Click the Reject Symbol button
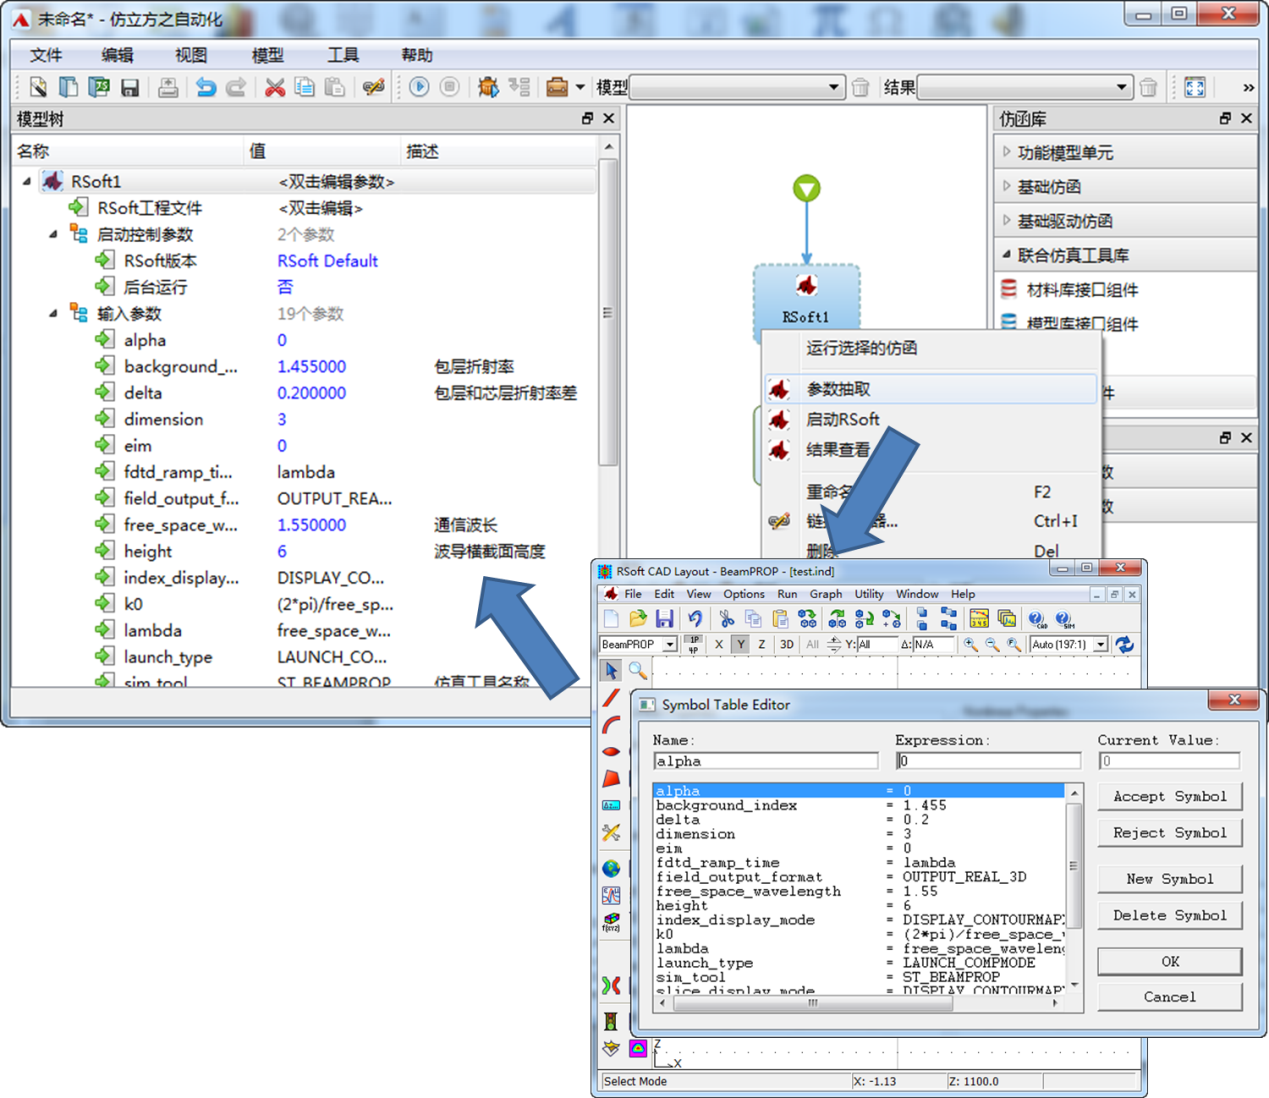 [1170, 832]
